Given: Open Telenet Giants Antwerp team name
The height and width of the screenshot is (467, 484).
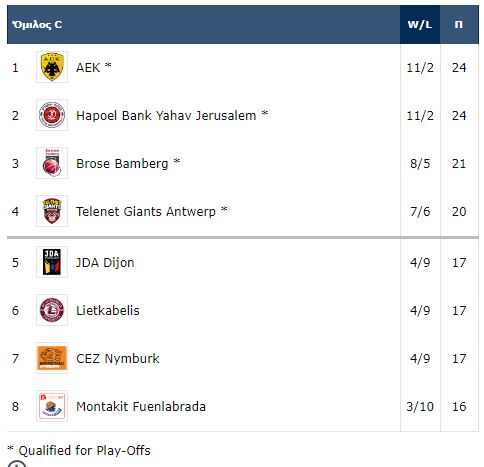Looking at the screenshot, I should click(x=146, y=212).
